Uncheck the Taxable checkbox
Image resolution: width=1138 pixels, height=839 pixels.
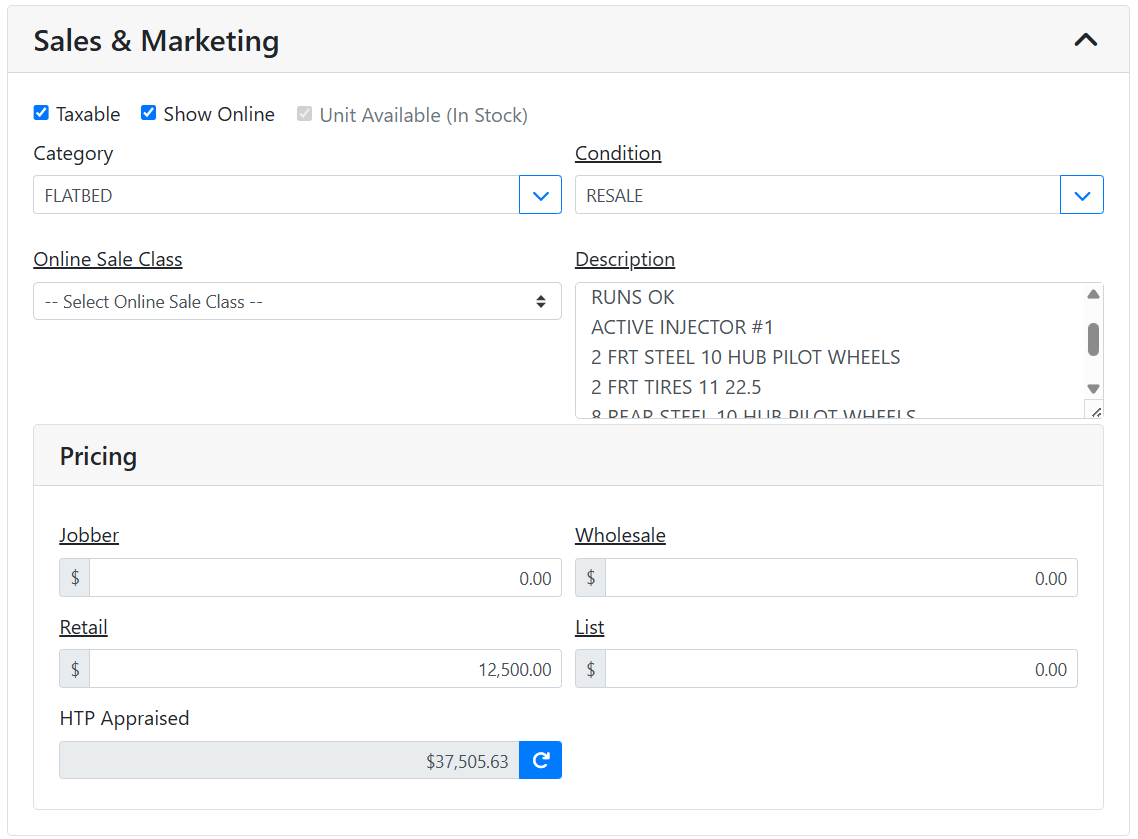click(41, 113)
